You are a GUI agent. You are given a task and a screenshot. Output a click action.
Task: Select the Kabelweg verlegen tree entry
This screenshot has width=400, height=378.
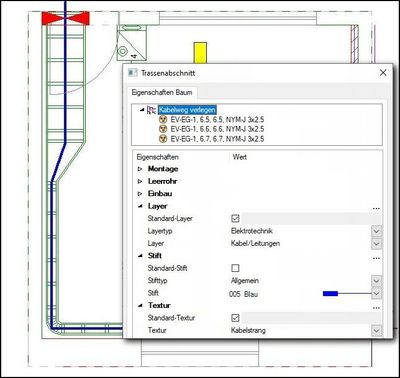tap(187, 110)
